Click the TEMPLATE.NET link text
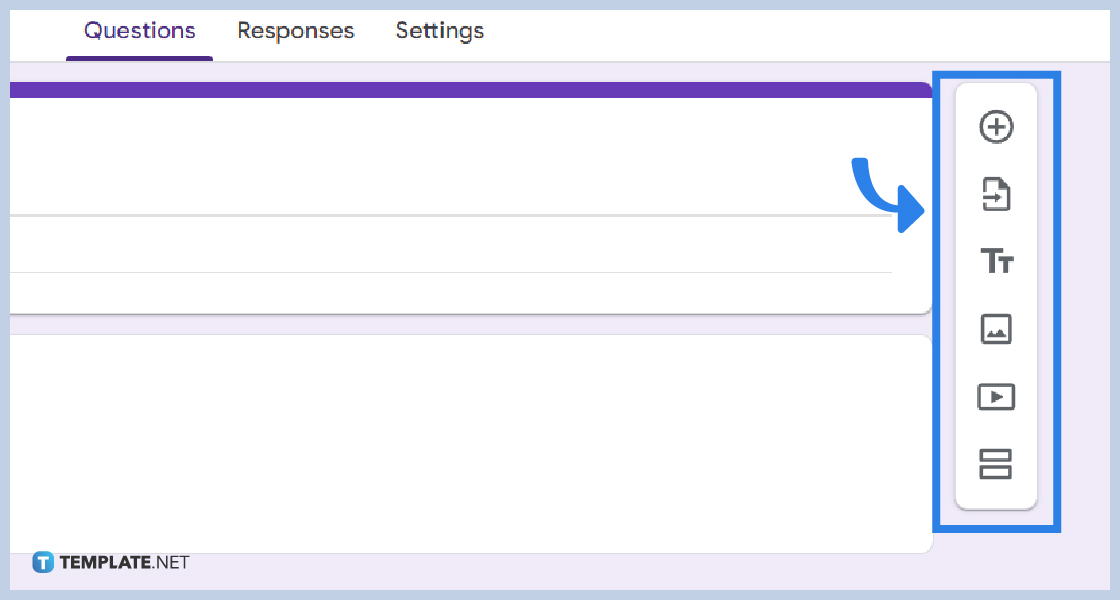 [124, 562]
